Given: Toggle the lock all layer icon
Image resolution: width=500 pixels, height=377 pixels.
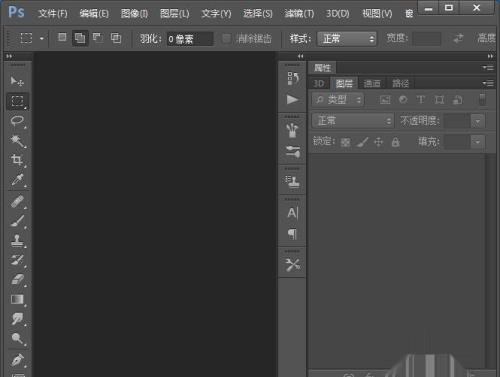Looking at the screenshot, I should coord(395,142).
